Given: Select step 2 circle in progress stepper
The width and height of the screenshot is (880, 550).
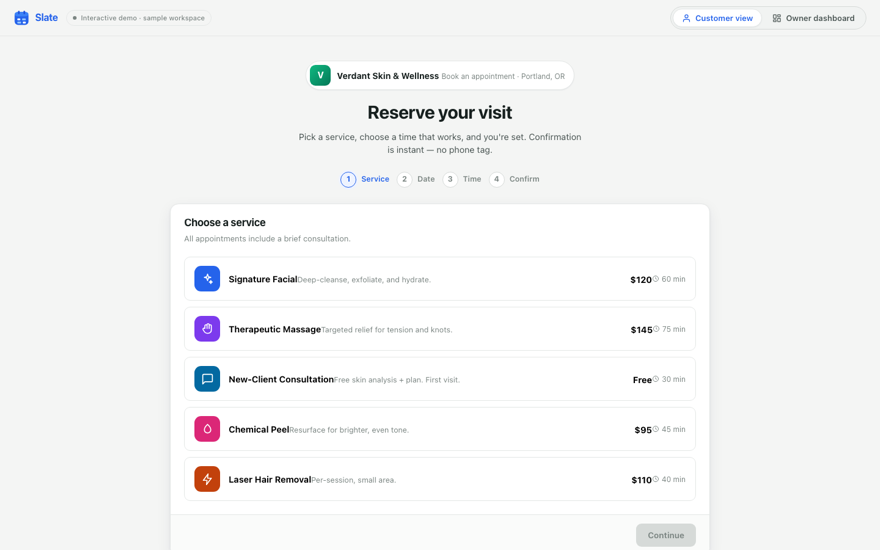Looking at the screenshot, I should [x=404, y=179].
